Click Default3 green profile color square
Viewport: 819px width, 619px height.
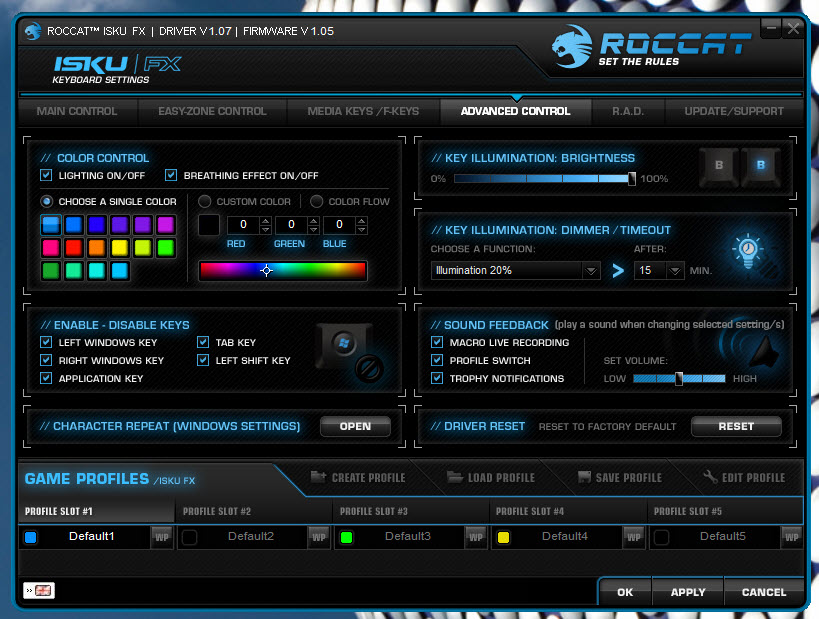(x=346, y=537)
